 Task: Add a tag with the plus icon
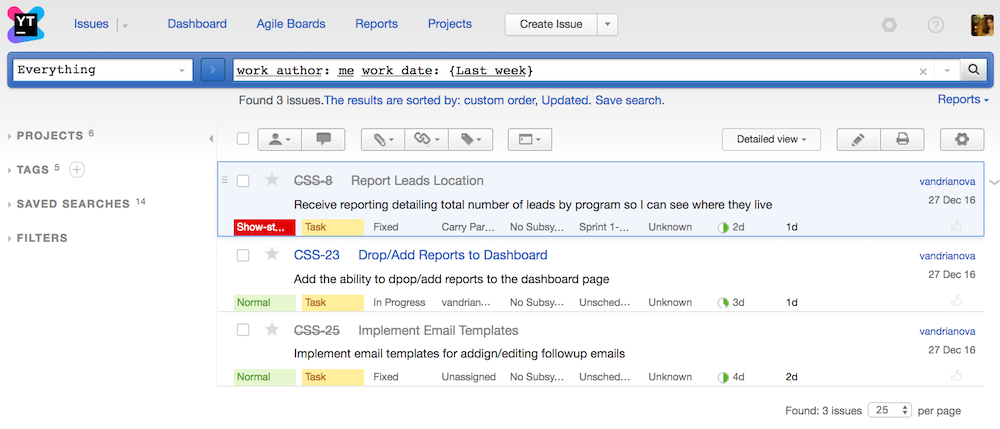77,170
